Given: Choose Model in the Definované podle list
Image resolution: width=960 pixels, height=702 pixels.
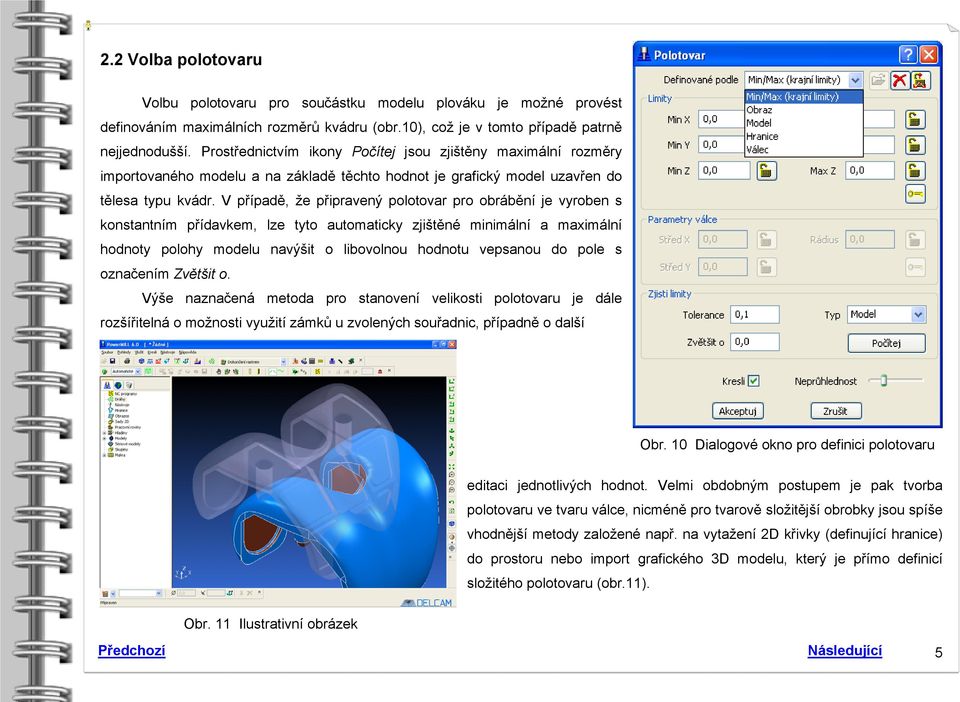Looking at the screenshot, I should (x=804, y=123).
